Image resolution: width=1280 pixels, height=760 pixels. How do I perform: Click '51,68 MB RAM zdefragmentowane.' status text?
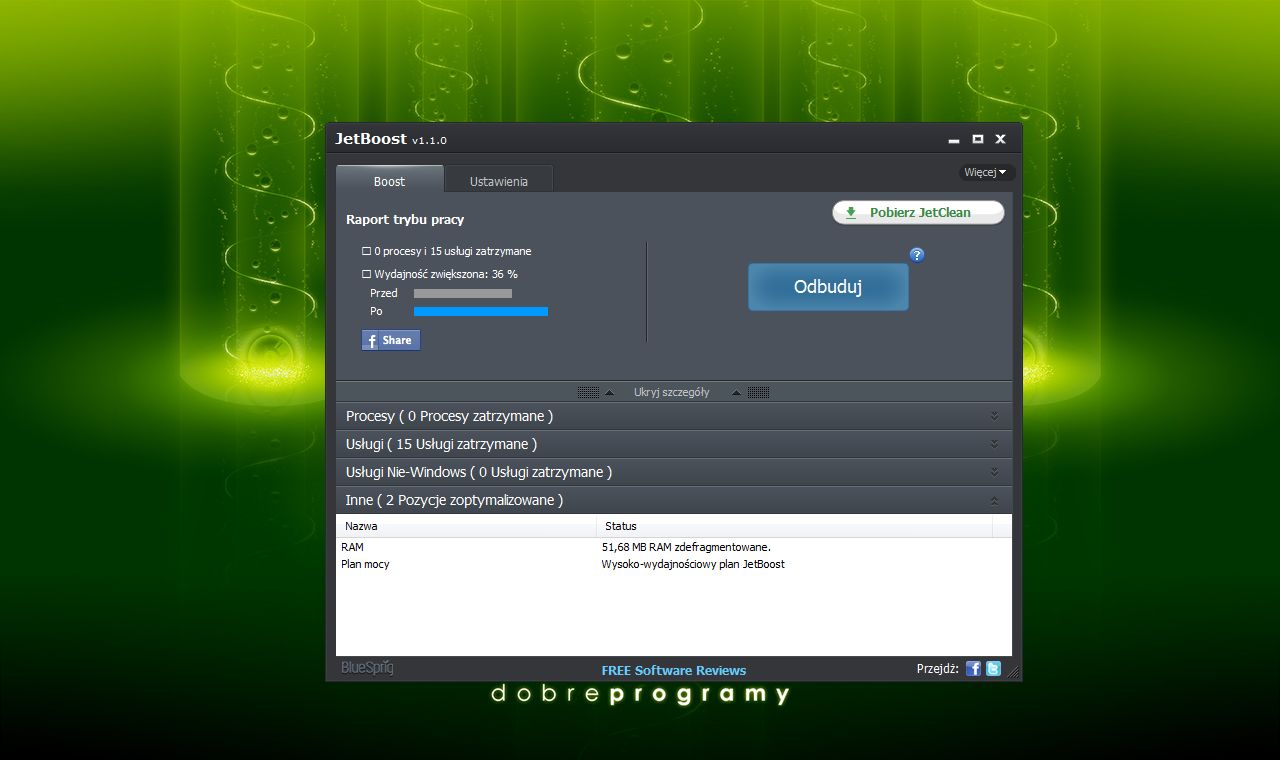(x=686, y=547)
